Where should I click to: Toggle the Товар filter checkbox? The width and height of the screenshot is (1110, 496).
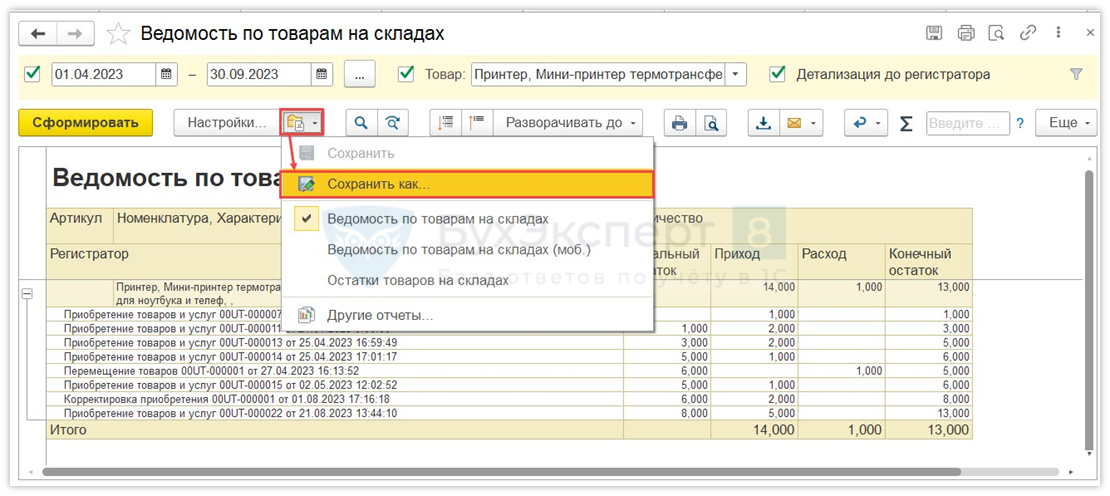[x=406, y=74]
